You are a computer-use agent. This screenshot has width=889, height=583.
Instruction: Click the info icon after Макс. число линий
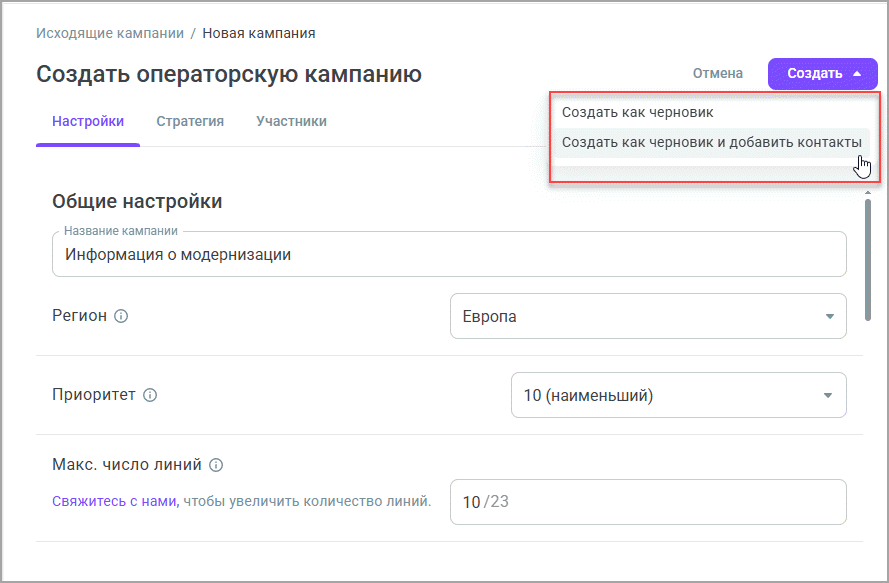(216, 465)
